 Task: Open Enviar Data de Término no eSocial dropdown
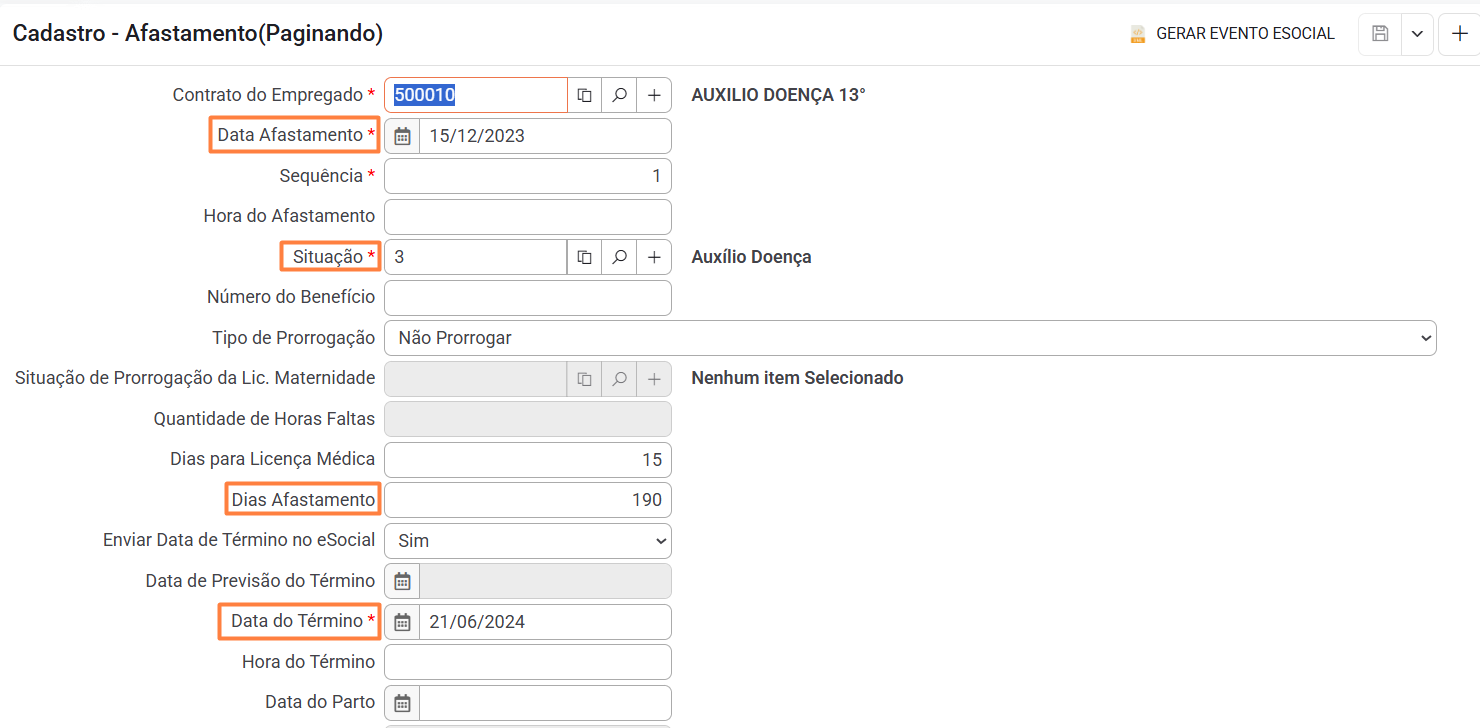coord(528,541)
